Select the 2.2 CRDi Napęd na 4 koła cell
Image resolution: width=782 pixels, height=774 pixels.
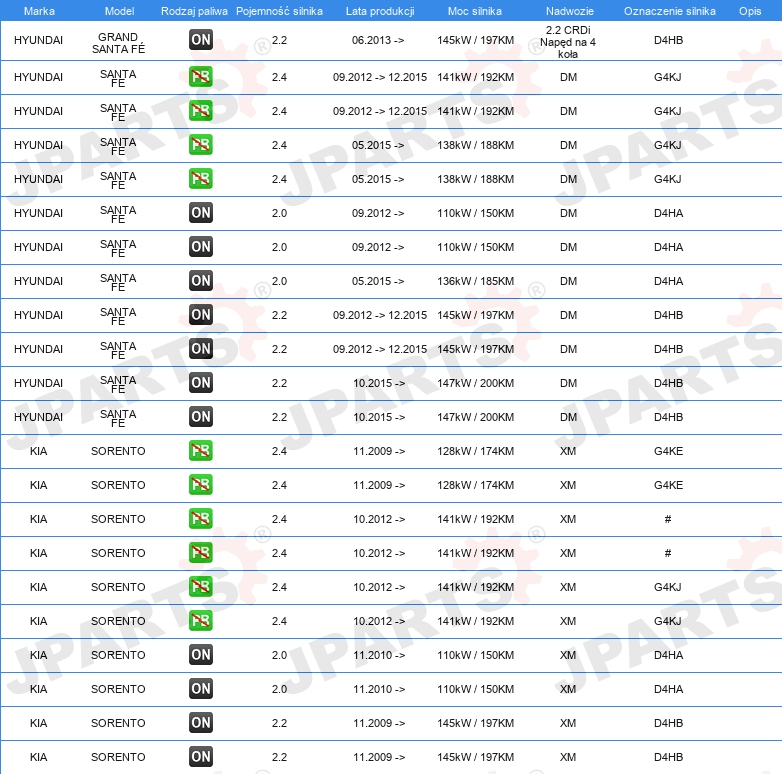click(568, 42)
